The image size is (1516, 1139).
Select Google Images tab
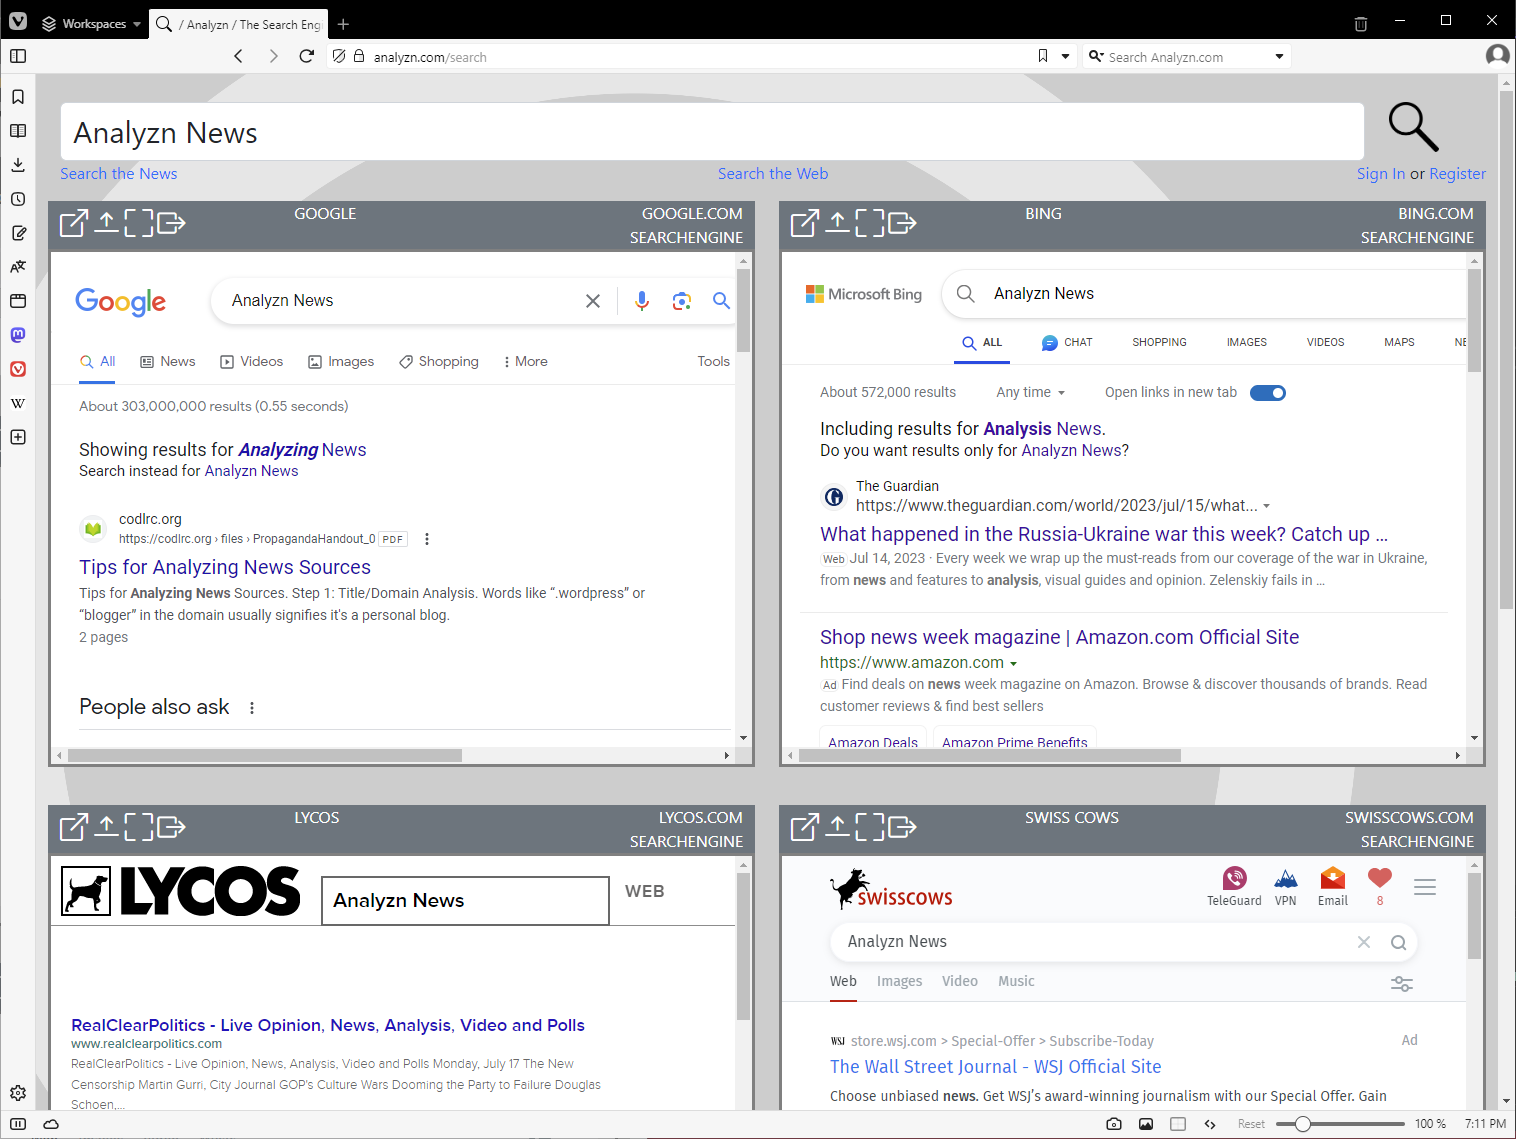coord(341,362)
